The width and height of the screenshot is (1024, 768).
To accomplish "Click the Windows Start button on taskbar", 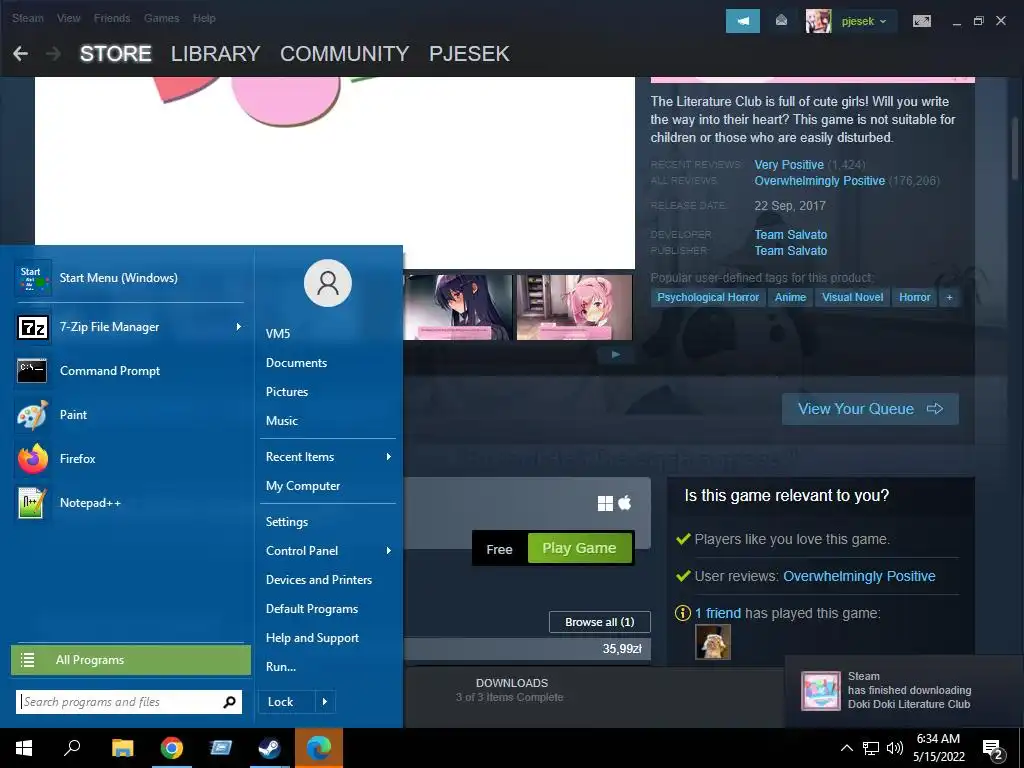I will (x=24, y=748).
